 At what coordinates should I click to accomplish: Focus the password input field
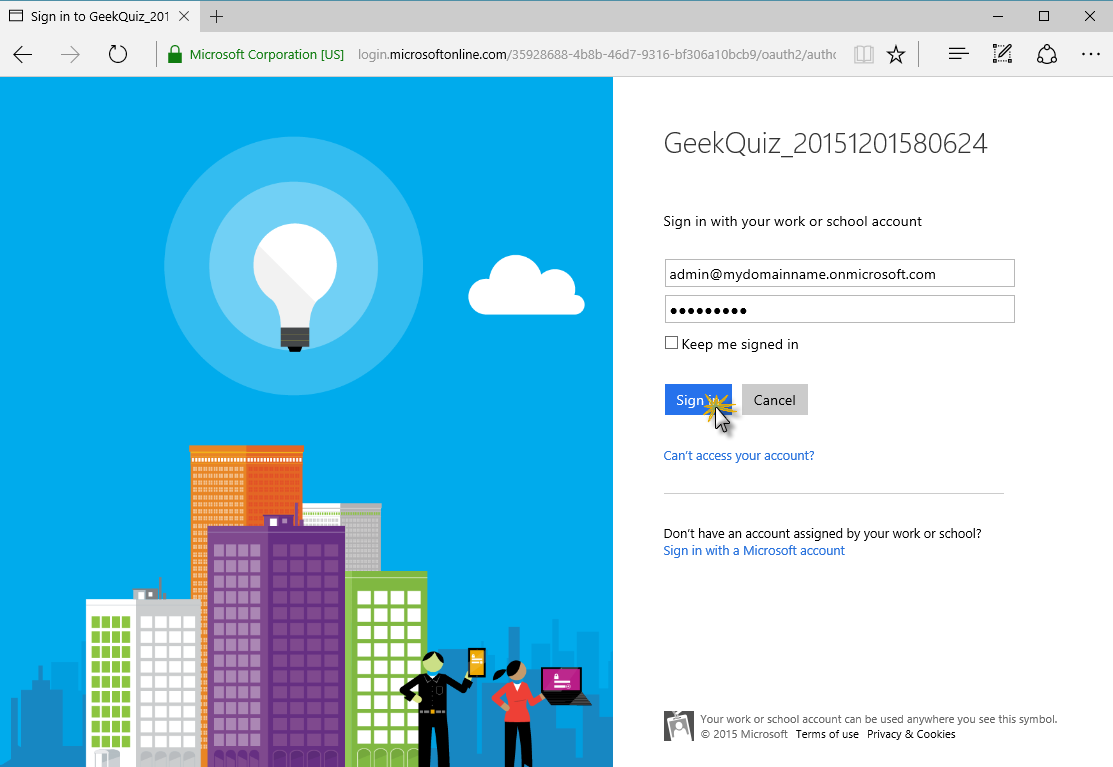839,310
